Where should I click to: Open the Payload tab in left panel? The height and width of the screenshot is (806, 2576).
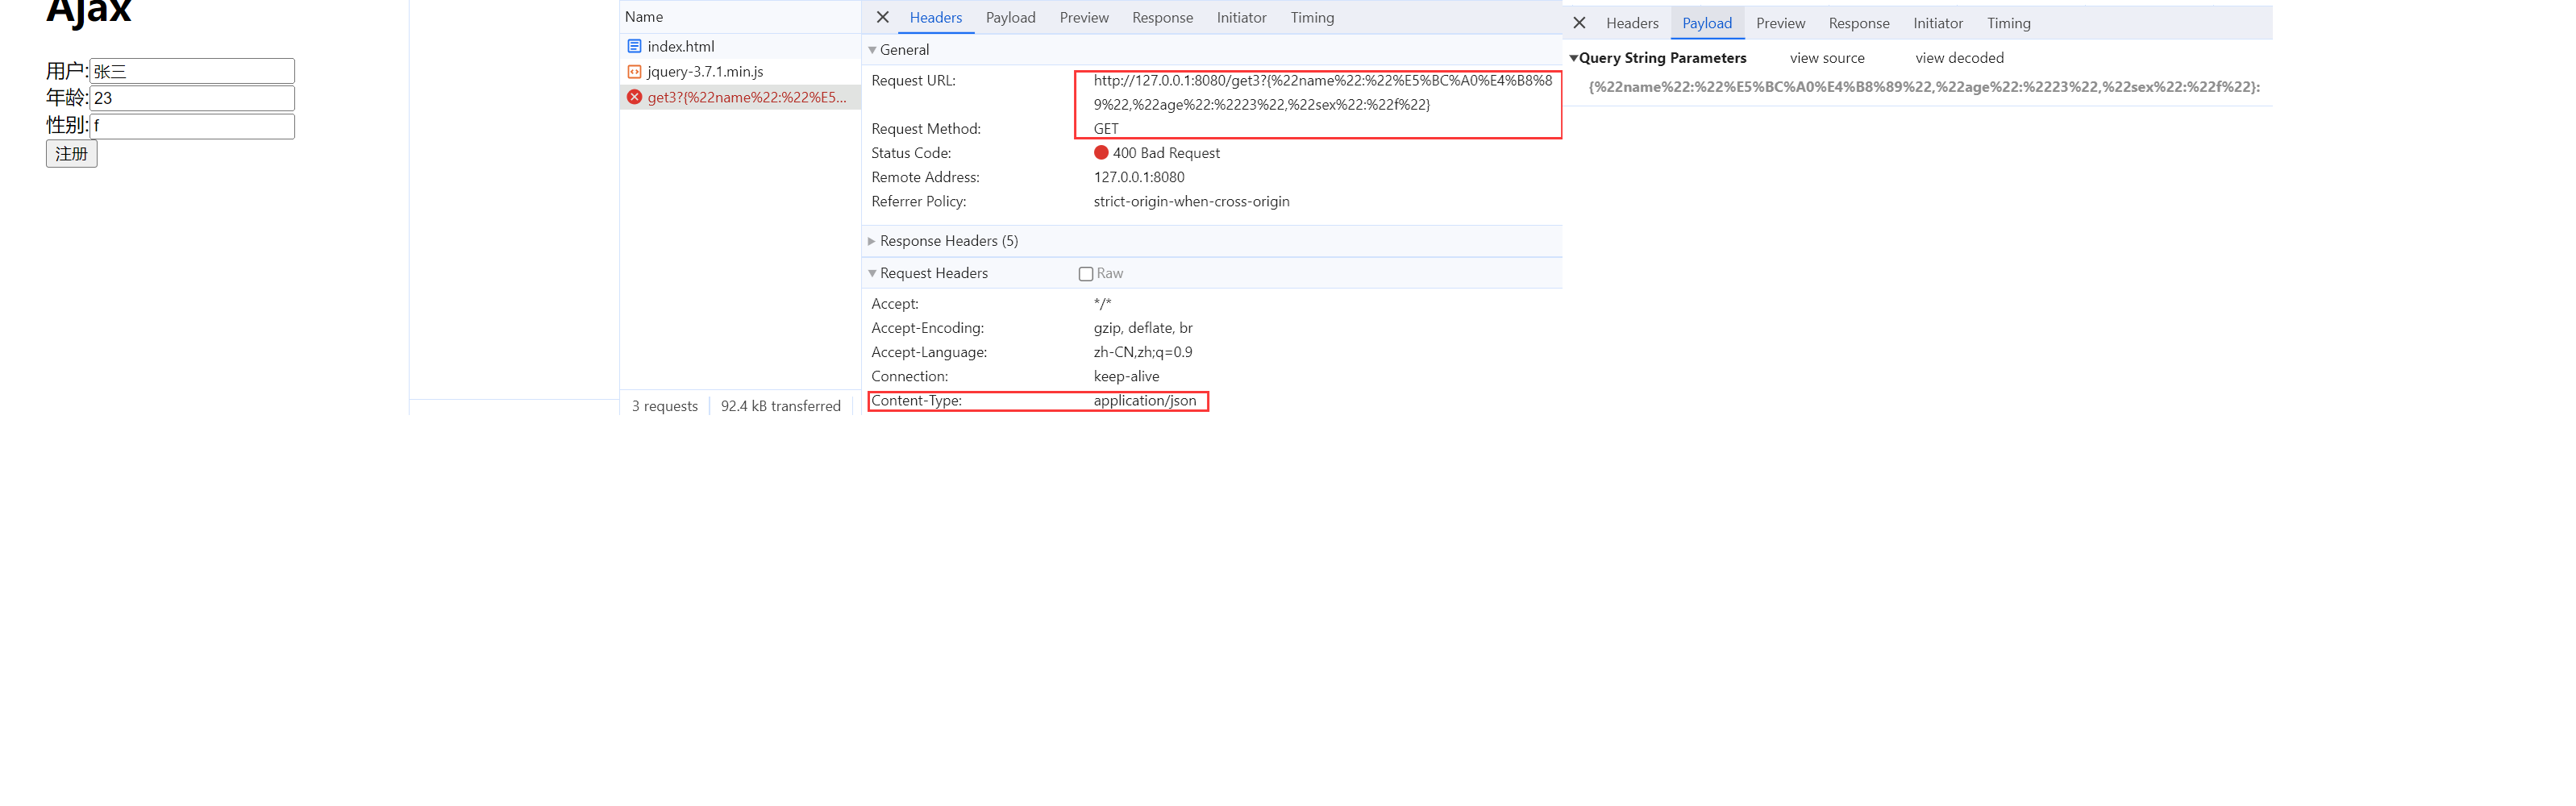coord(1010,18)
